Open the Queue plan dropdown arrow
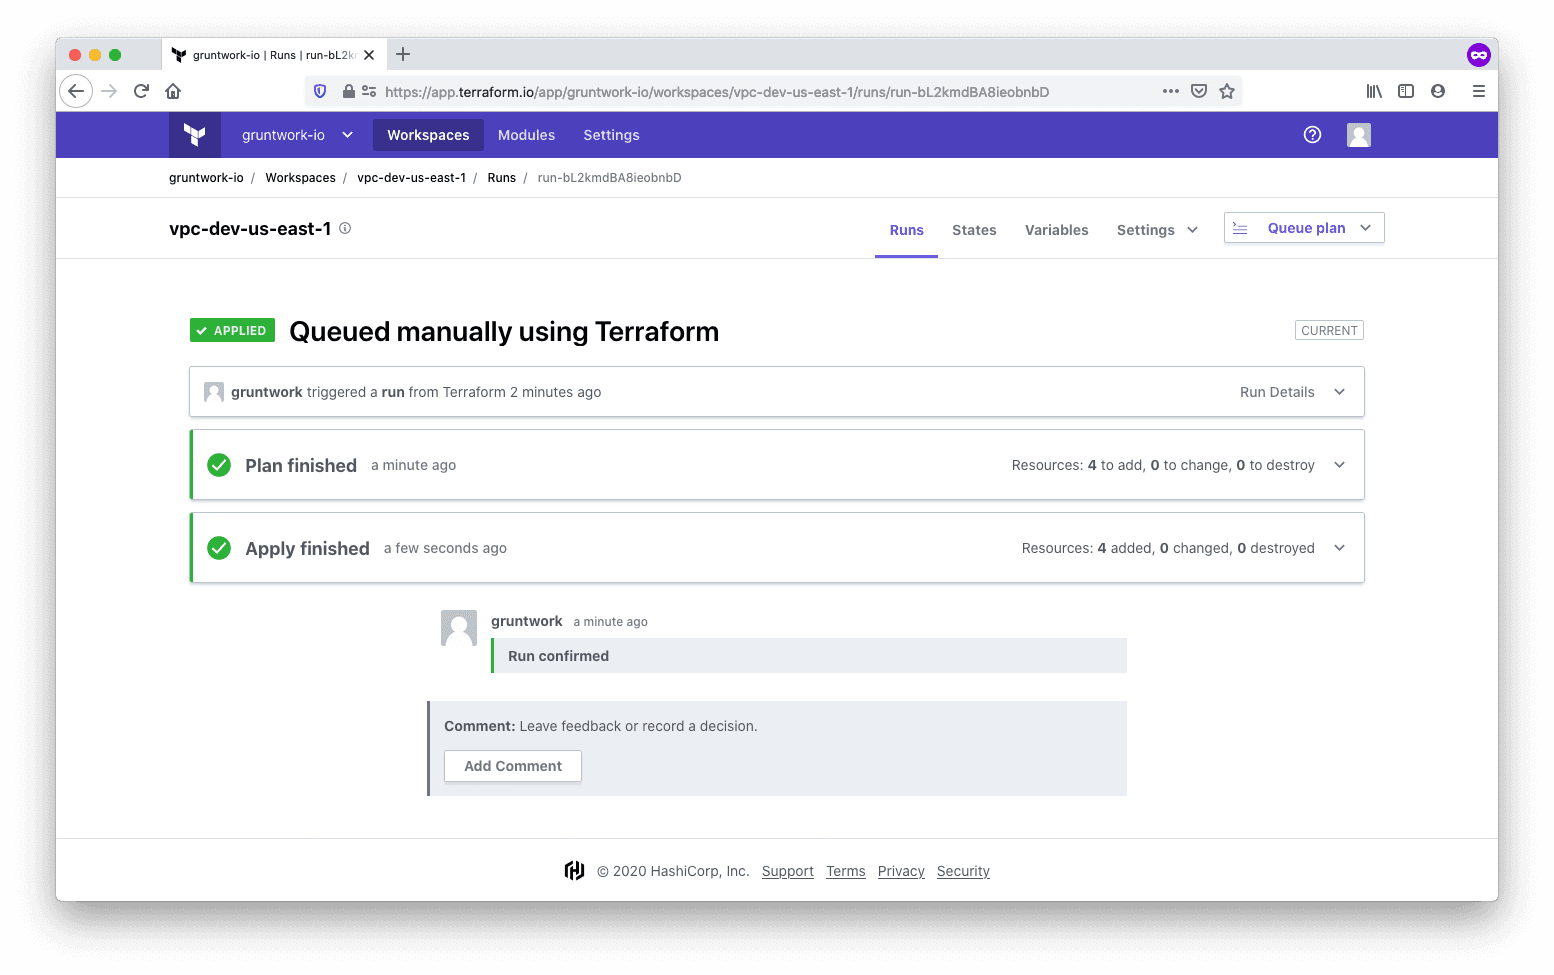 point(1365,228)
